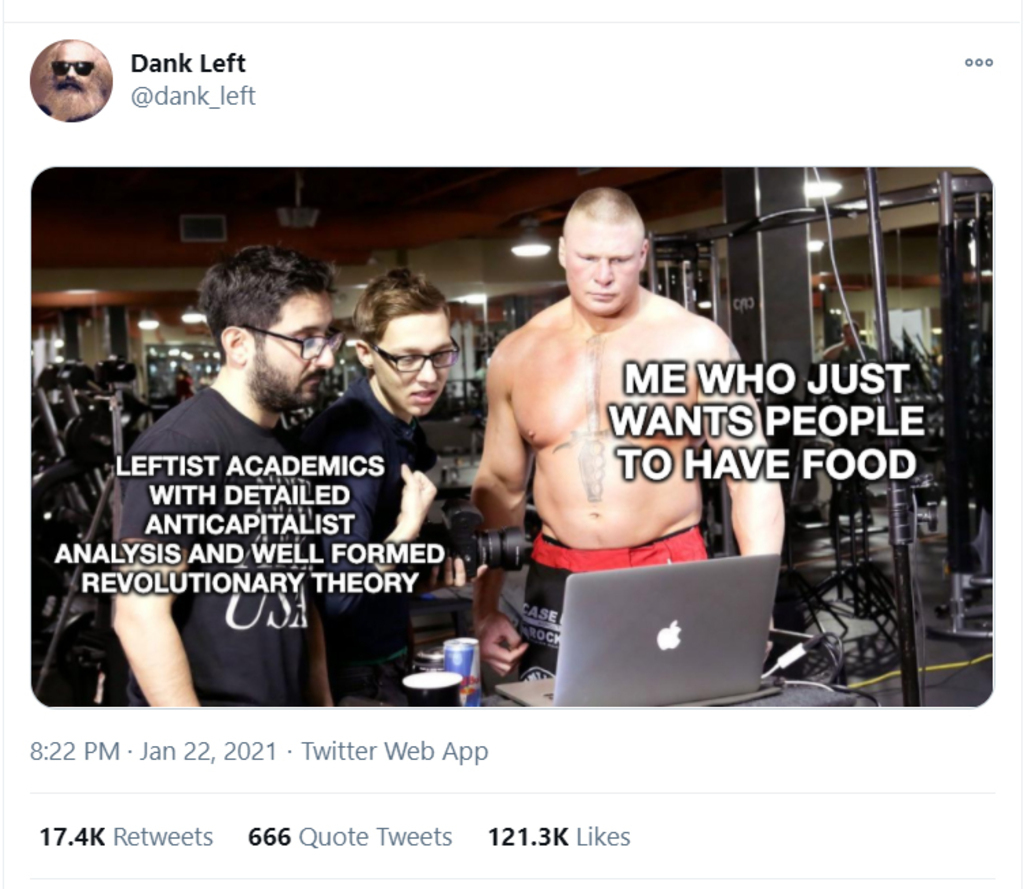Open the Dank Left display name

(x=188, y=63)
